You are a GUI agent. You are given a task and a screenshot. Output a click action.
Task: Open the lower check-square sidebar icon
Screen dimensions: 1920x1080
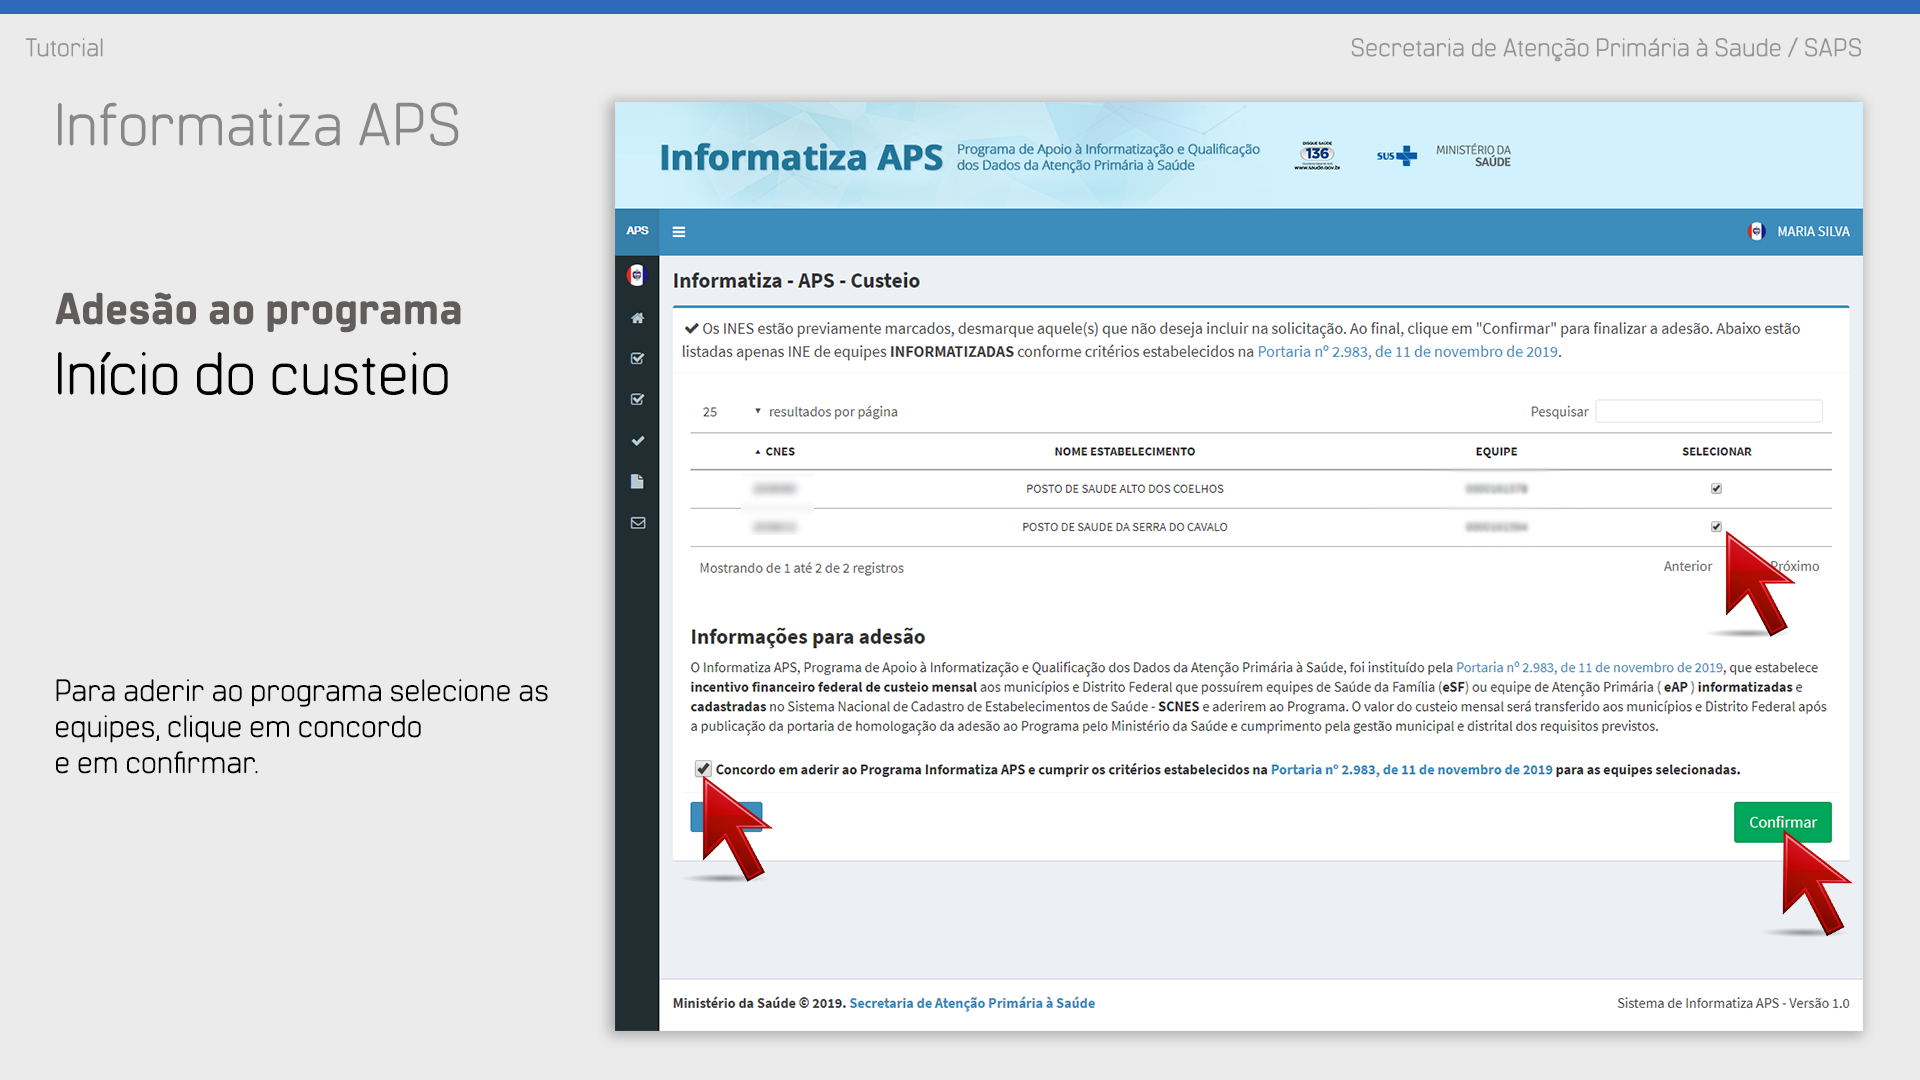pyautogui.click(x=637, y=399)
